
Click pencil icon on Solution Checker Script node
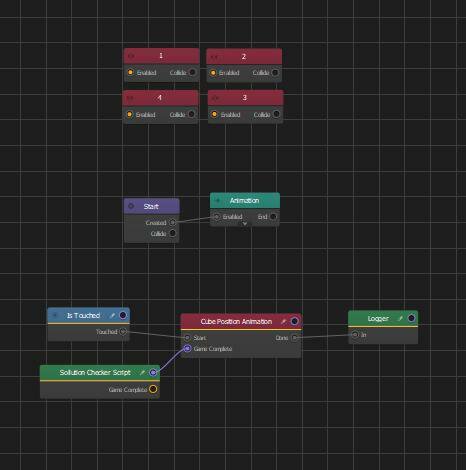point(142,372)
